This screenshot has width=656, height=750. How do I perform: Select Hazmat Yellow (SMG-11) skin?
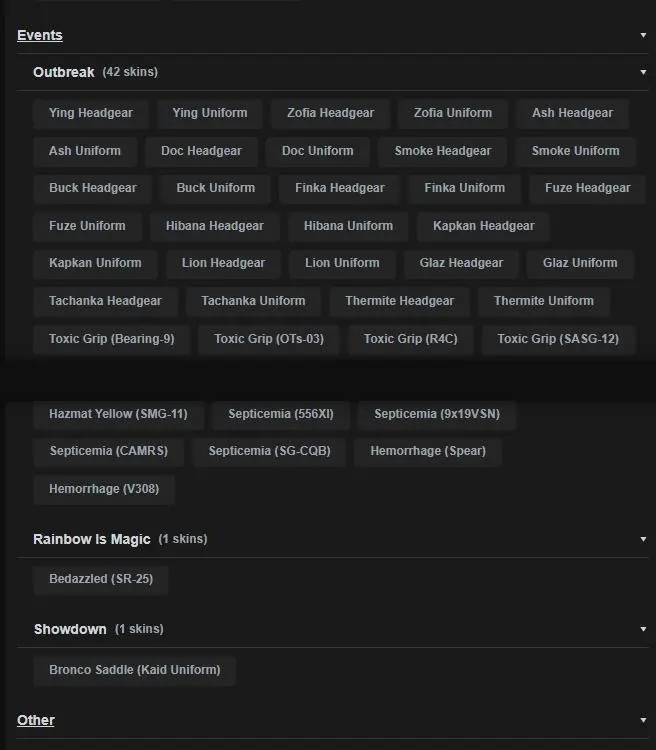click(x=118, y=414)
